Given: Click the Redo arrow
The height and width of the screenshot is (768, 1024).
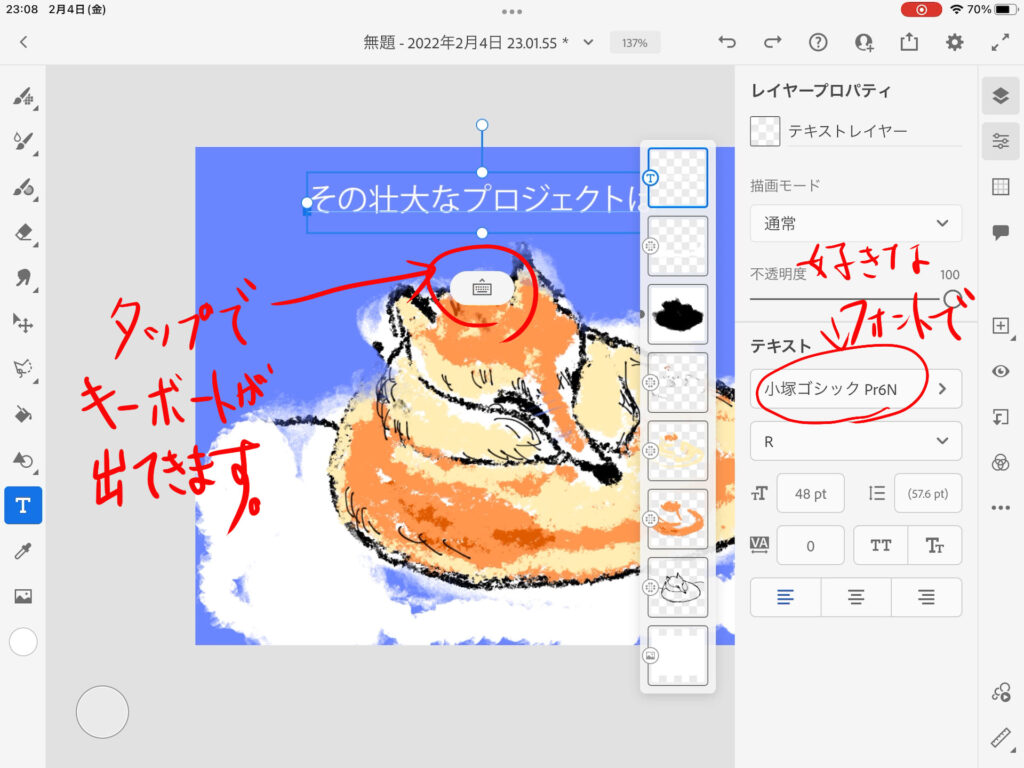Looking at the screenshot, I should (x=772, y=42).
